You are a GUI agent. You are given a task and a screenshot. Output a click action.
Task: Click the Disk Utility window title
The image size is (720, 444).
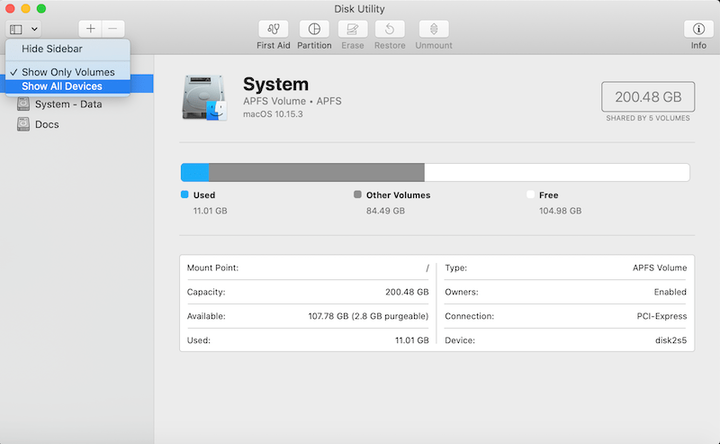click(360, 9)
